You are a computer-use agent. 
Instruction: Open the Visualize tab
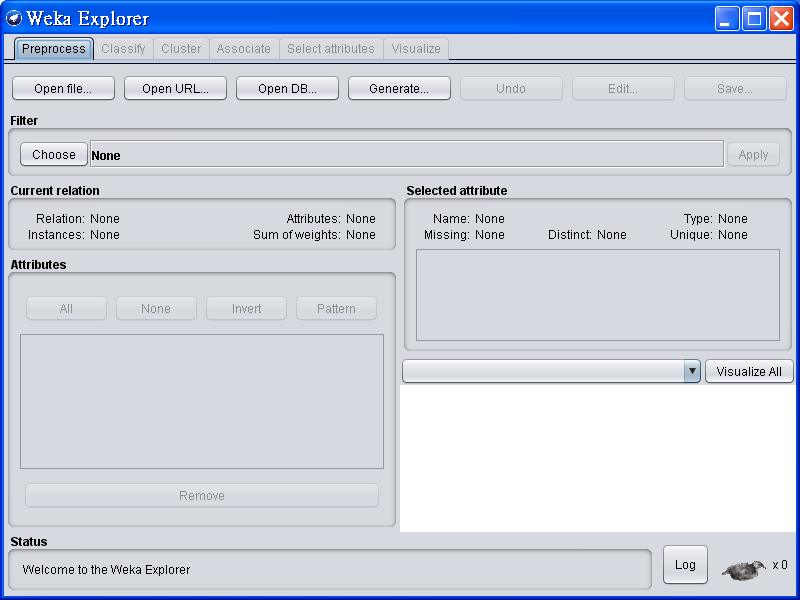tap(416, 49)
